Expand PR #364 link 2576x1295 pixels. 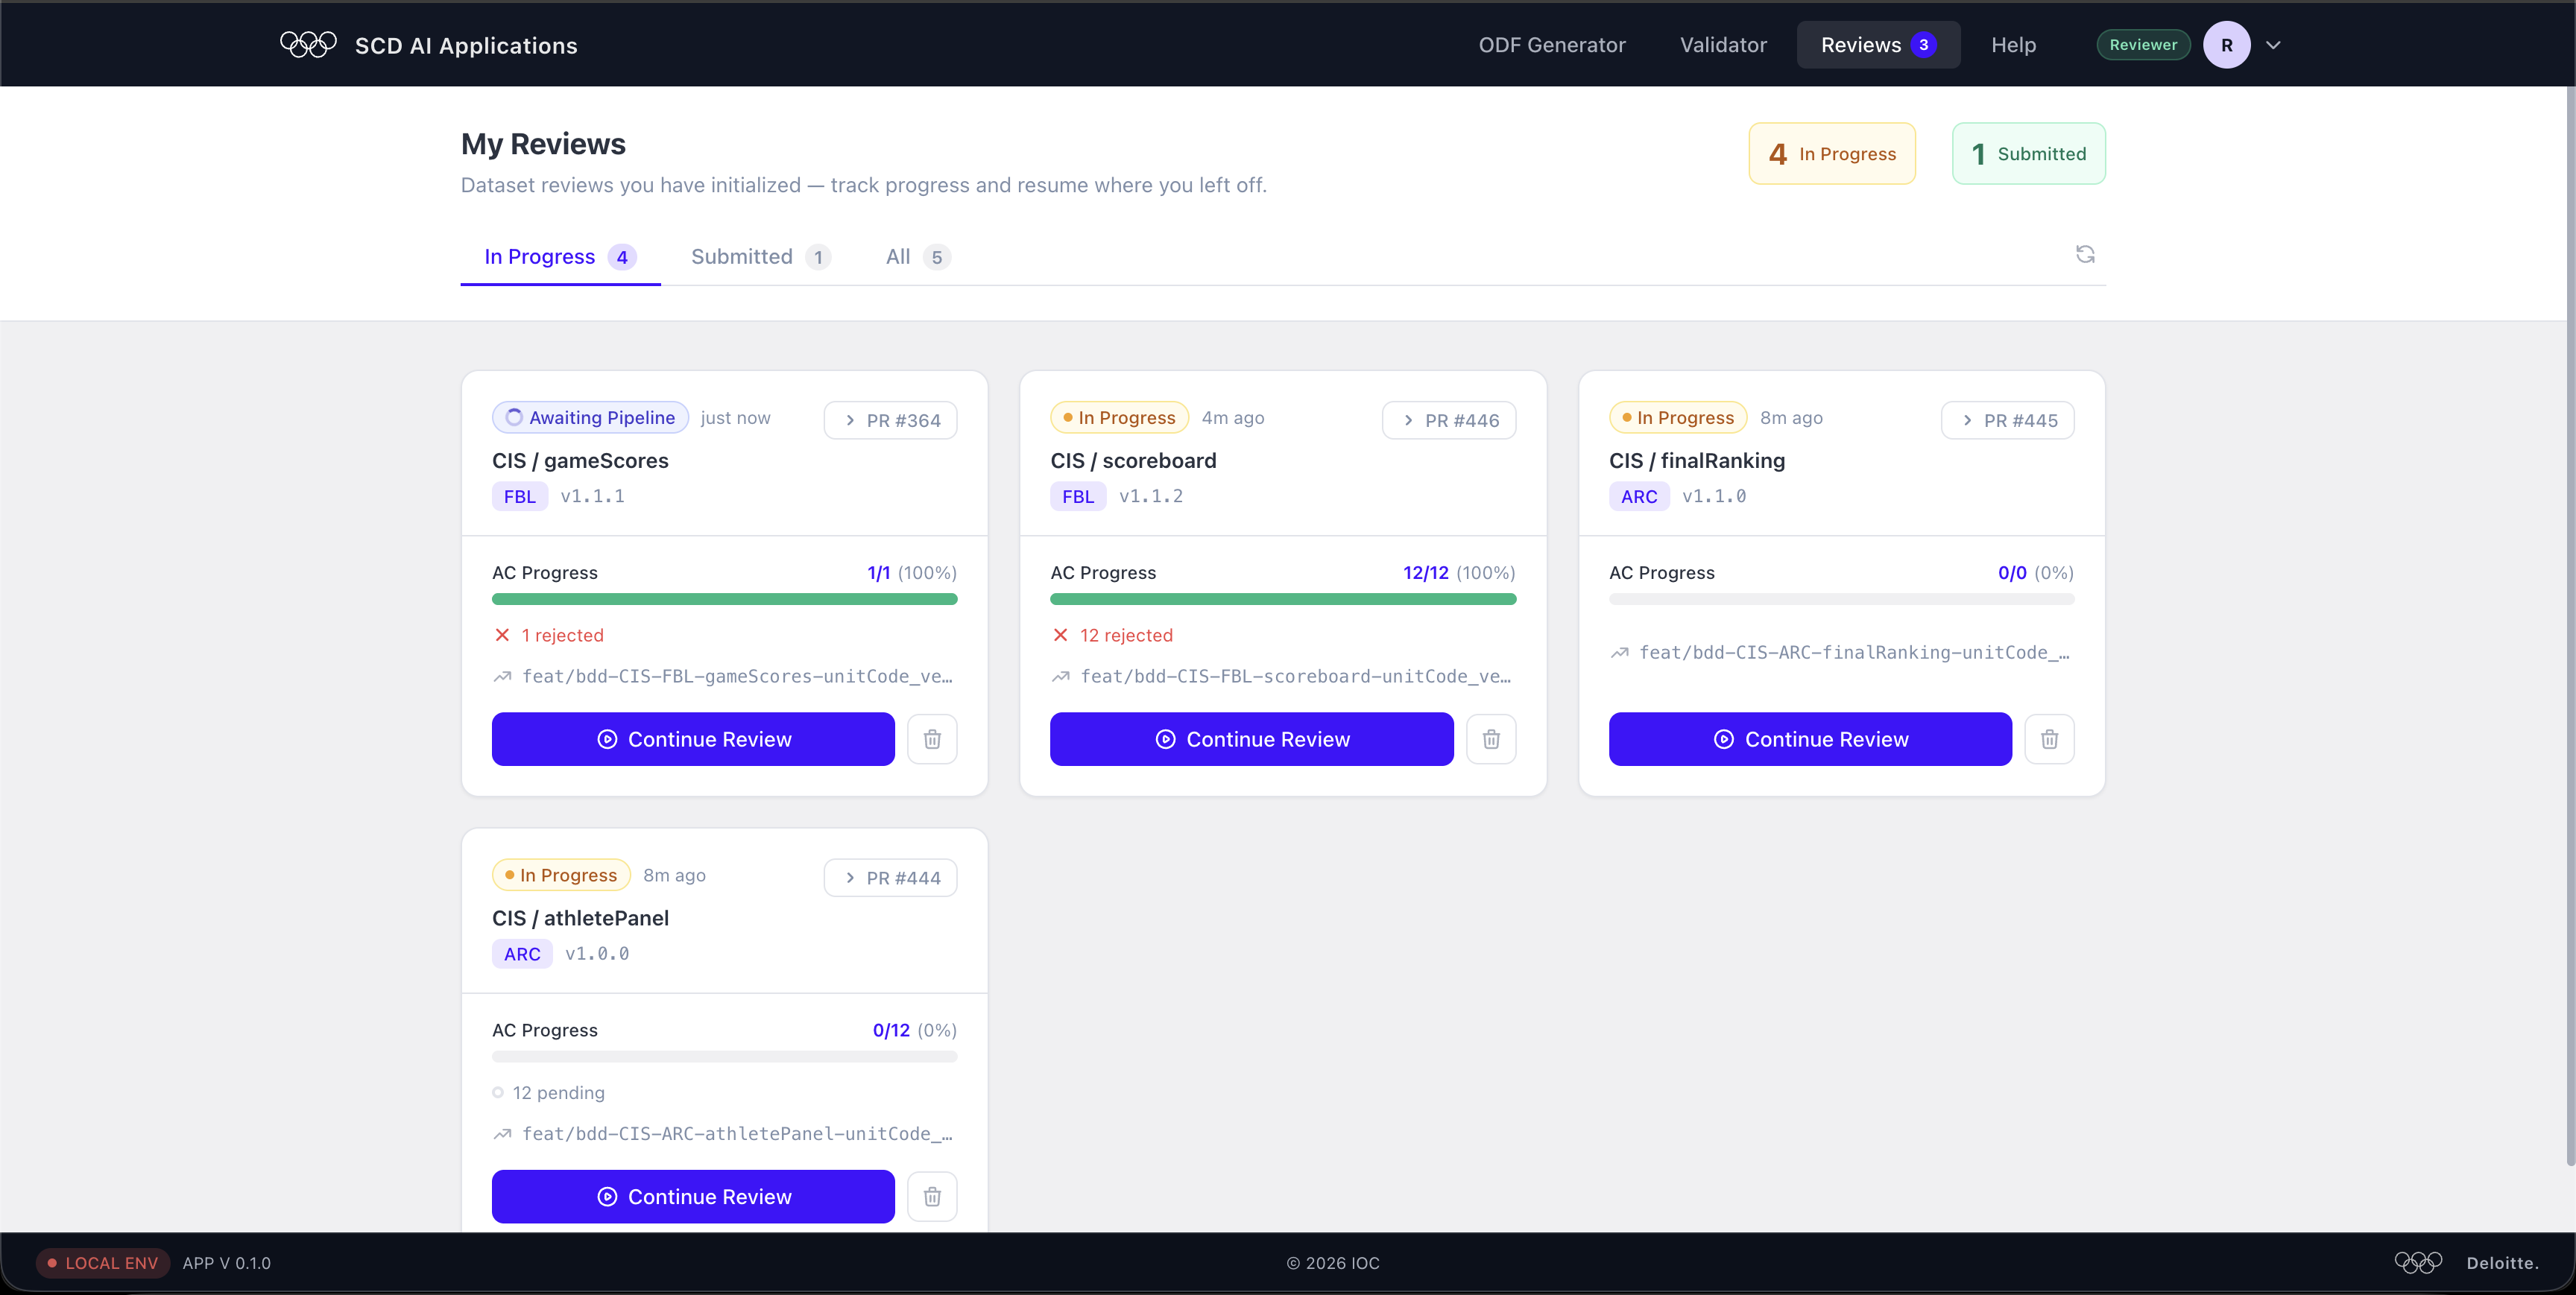click(890, 420)
